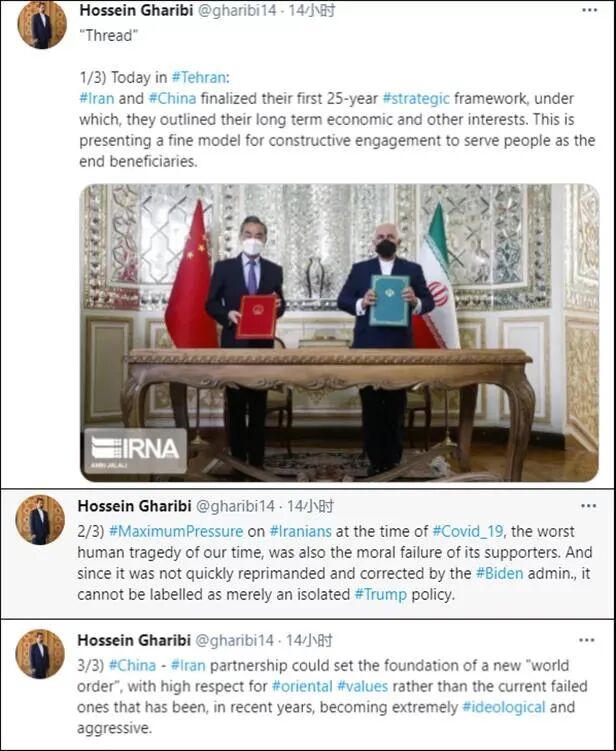616x751 pixels.
Task: Click the #MaximumPressure hashtag
Action: point(176,532)
